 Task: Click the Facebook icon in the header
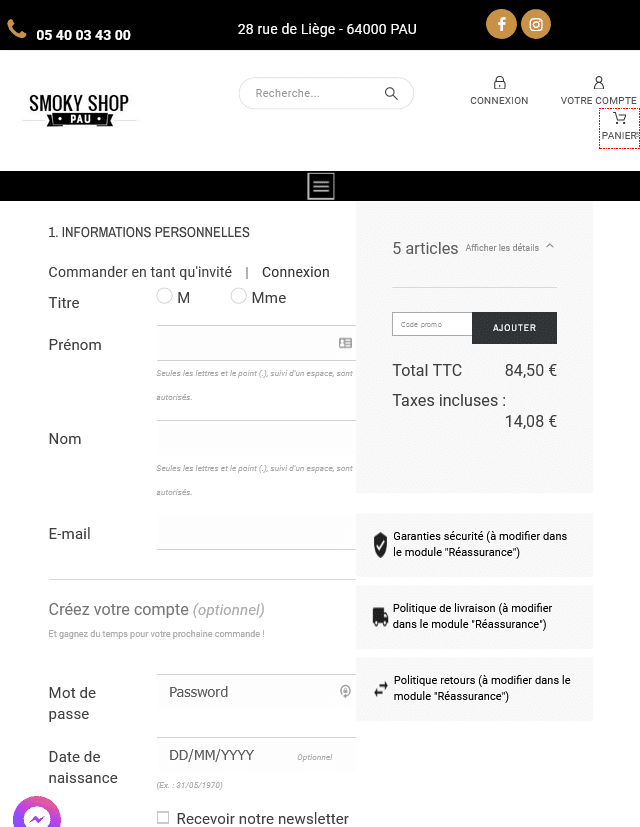[x=501, y=24]
